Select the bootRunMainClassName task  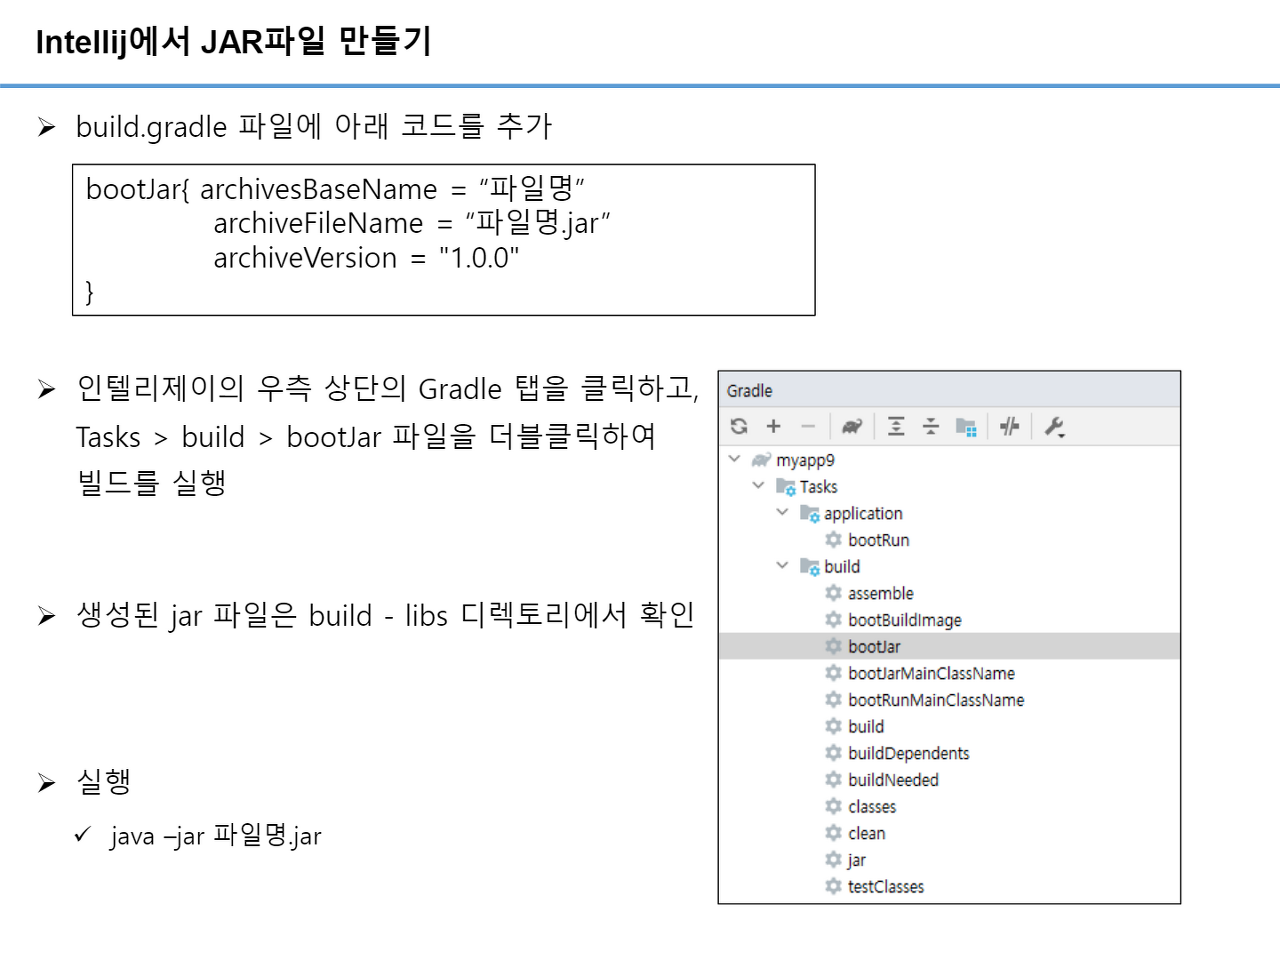click(x=949, y=700)
